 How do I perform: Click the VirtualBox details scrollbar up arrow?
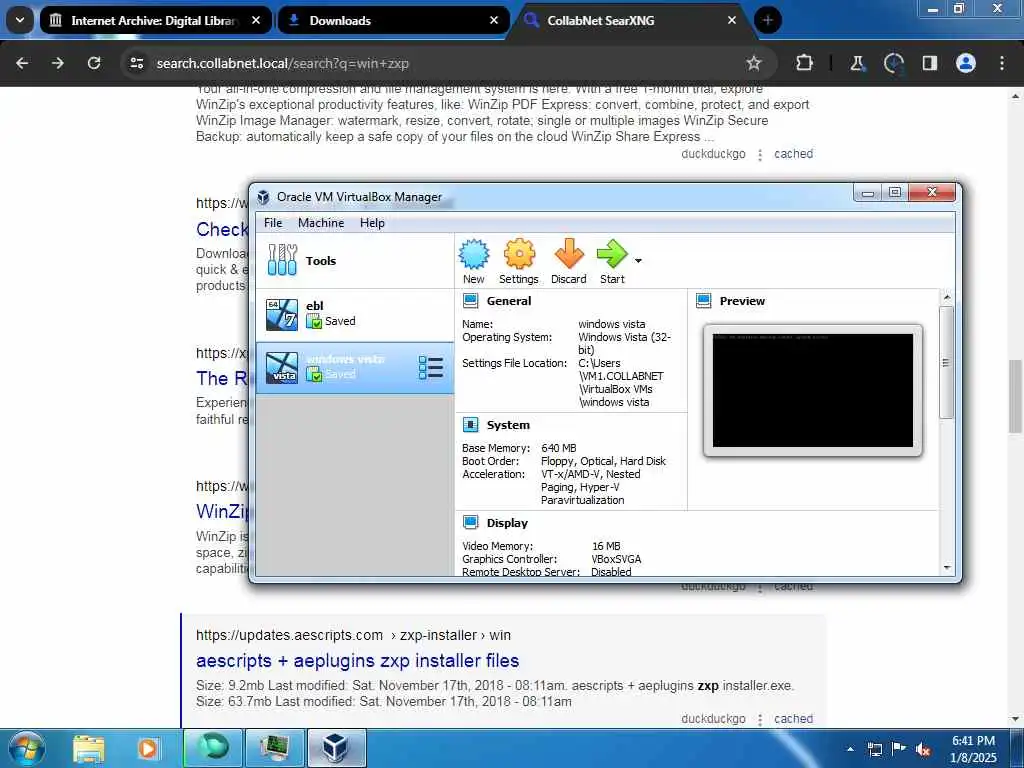click(947, 298)
